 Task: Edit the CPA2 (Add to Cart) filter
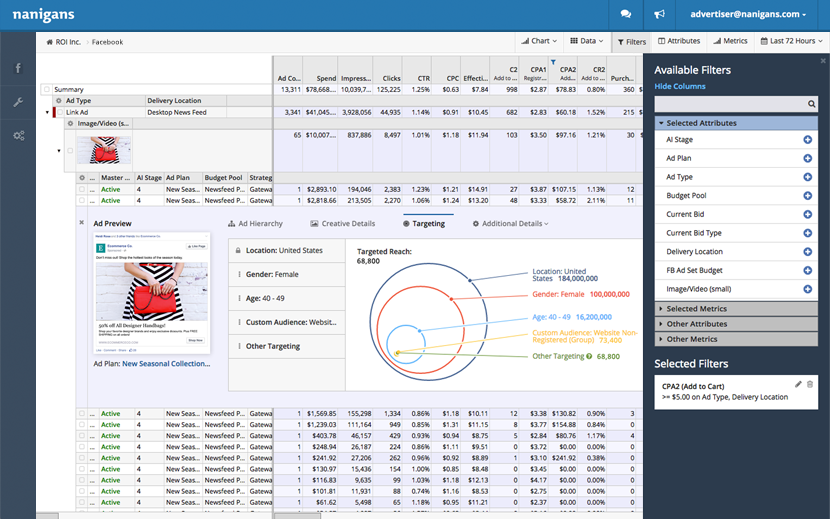[x=797, y=384]
